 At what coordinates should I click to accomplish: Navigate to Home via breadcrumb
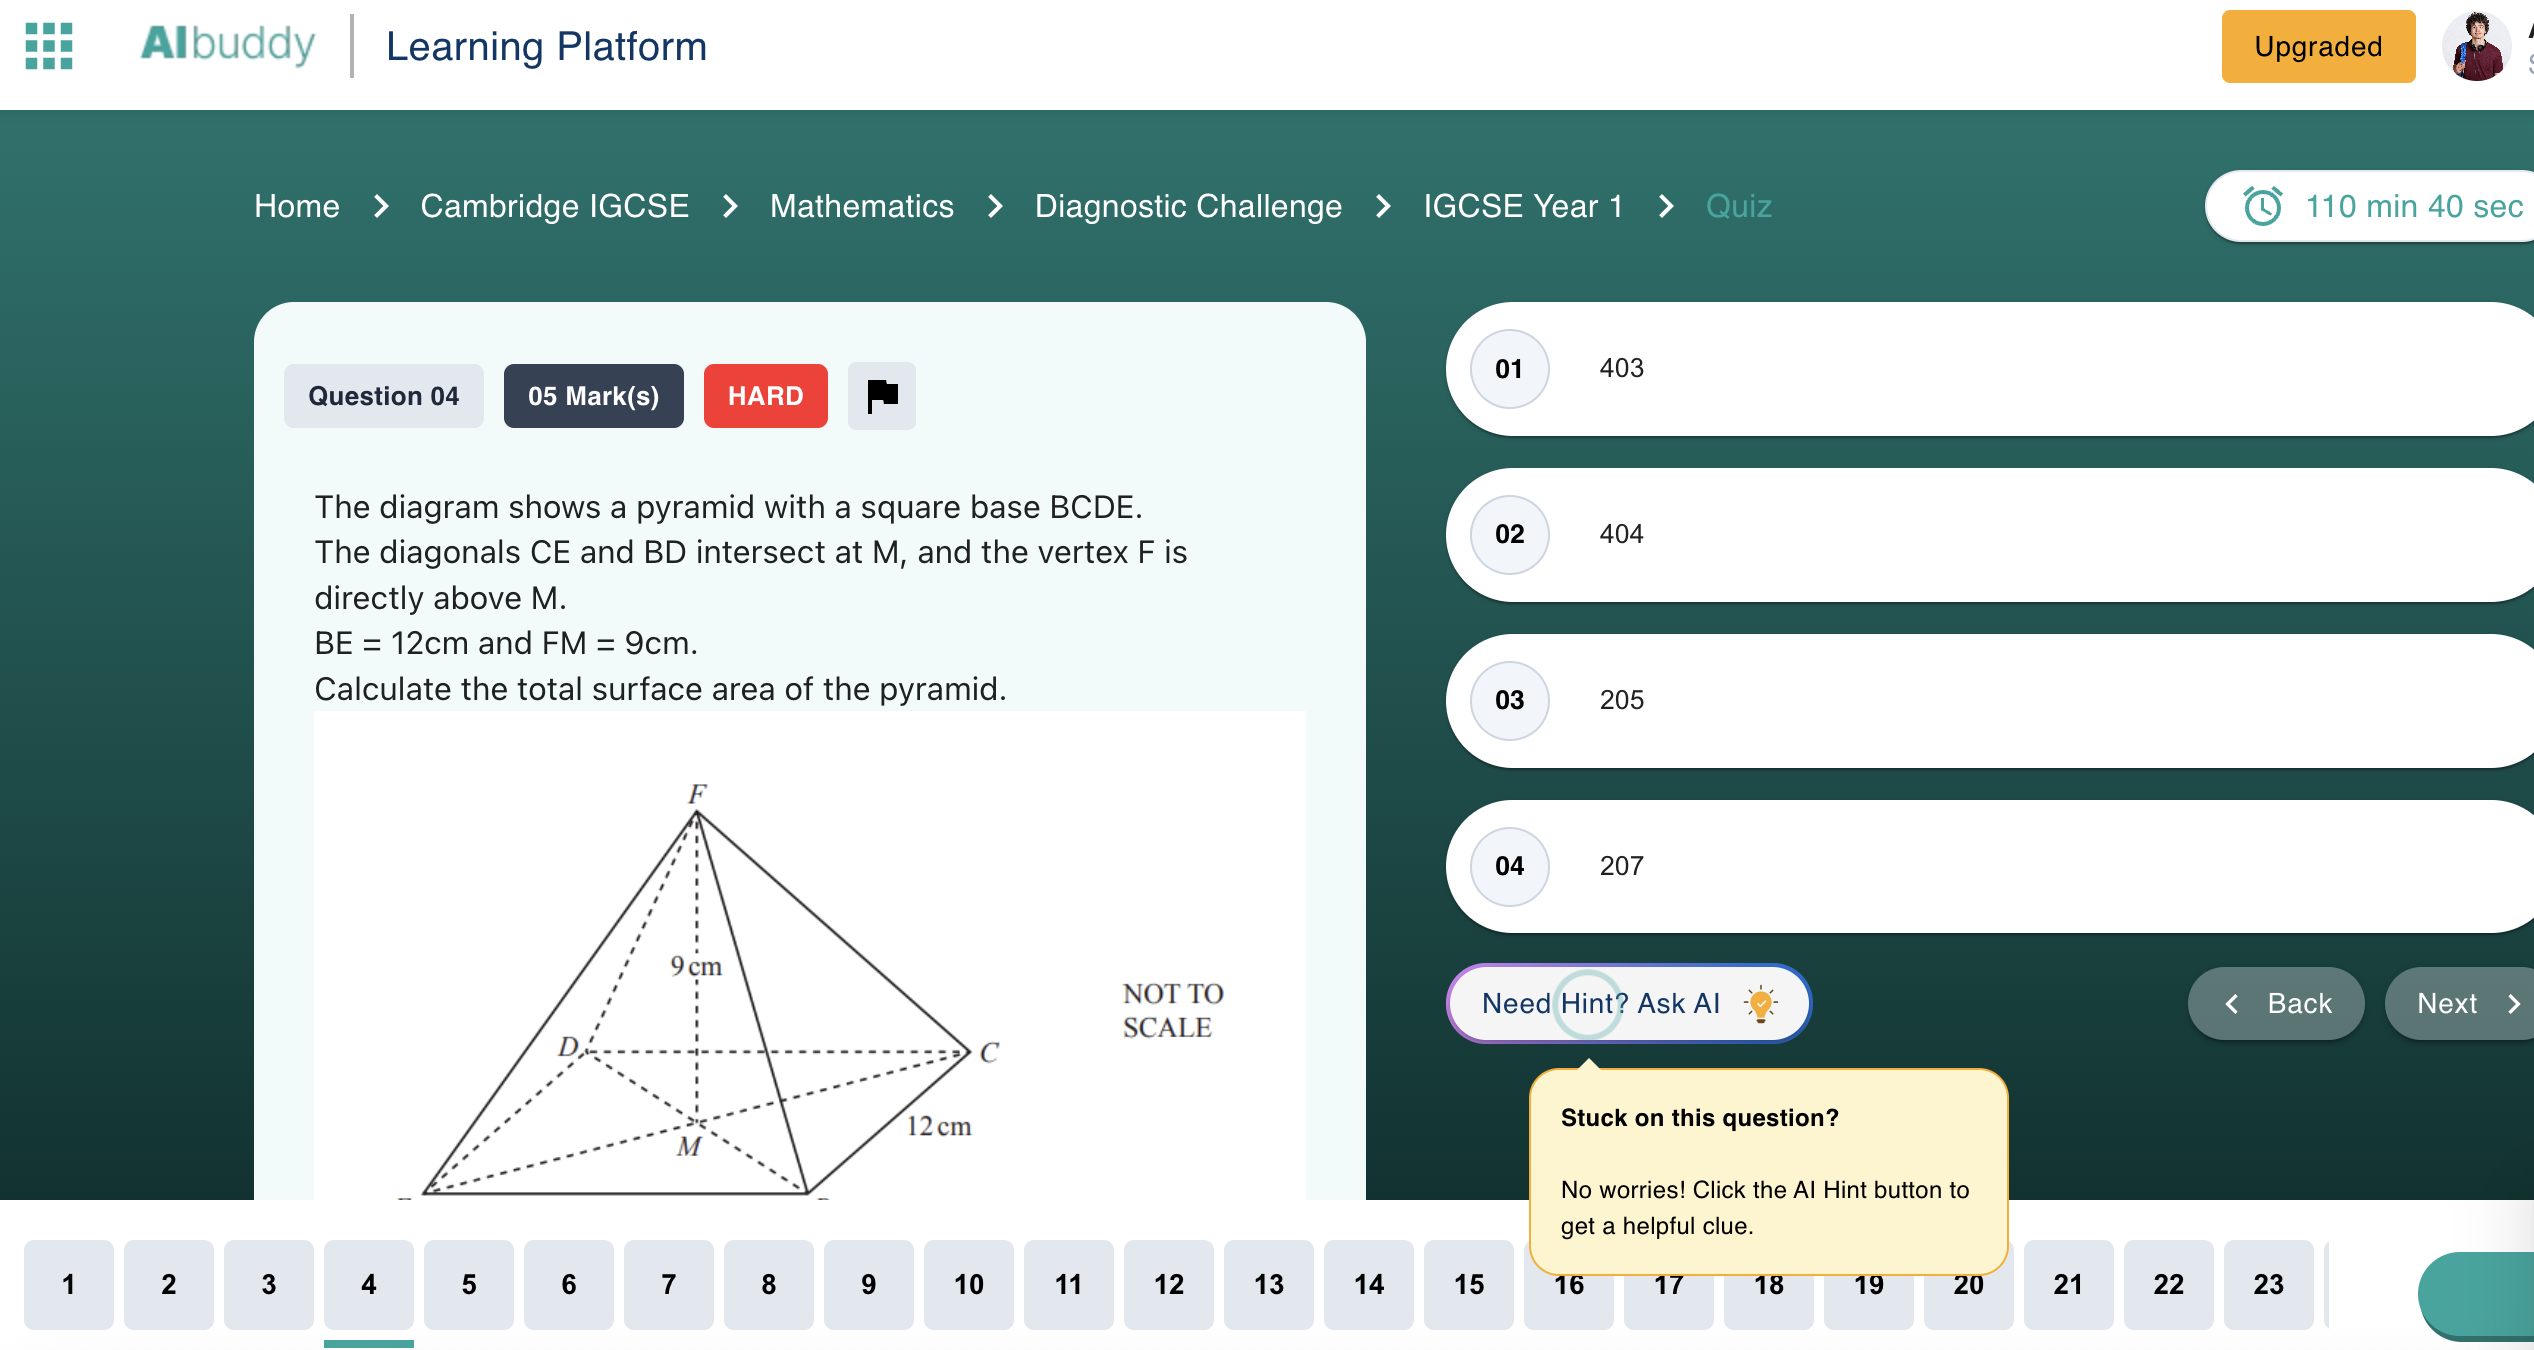pos(296,206)
